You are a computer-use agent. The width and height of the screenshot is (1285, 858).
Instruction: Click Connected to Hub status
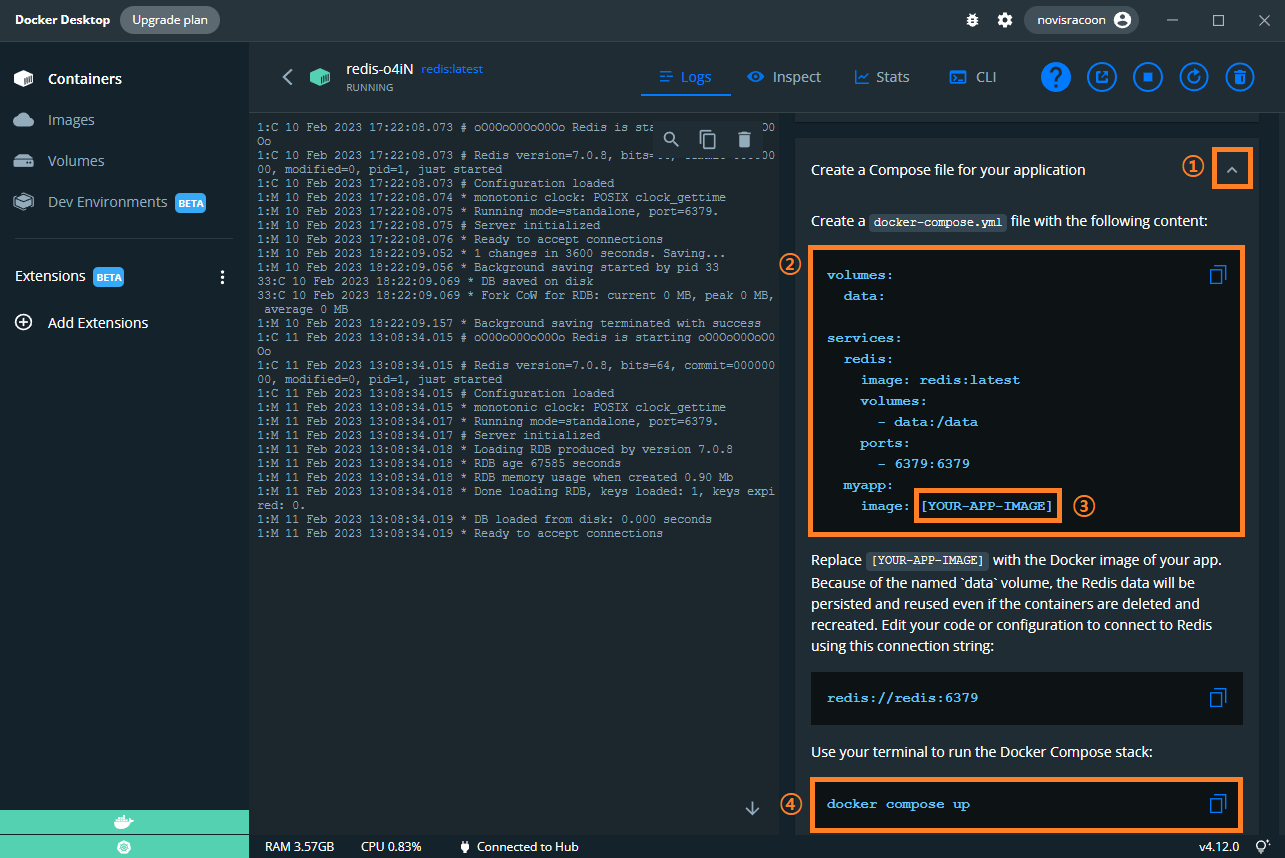(518, 847)
